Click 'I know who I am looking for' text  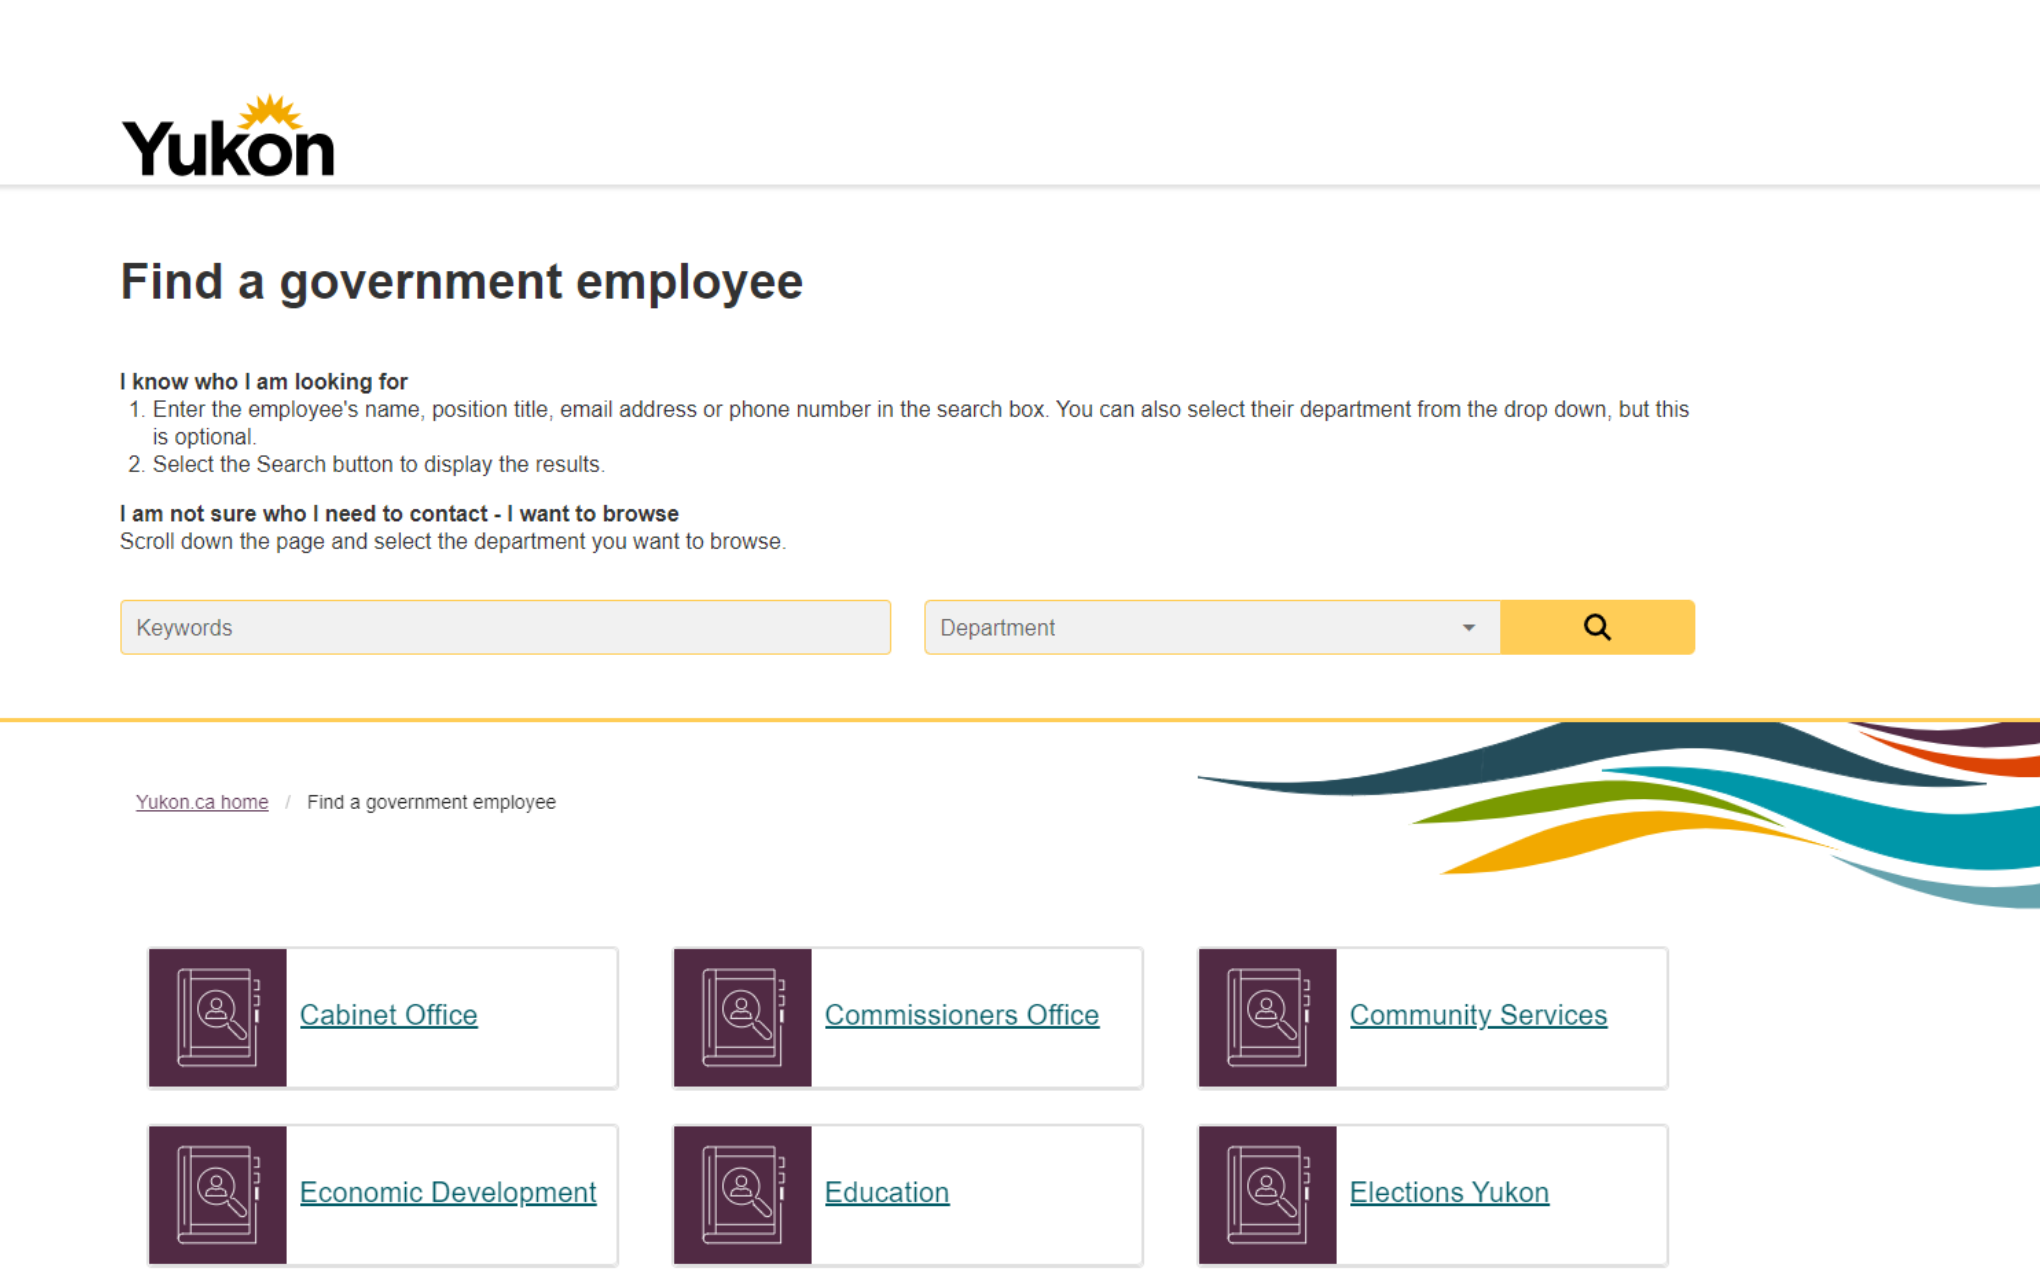[x=264, y=381]
